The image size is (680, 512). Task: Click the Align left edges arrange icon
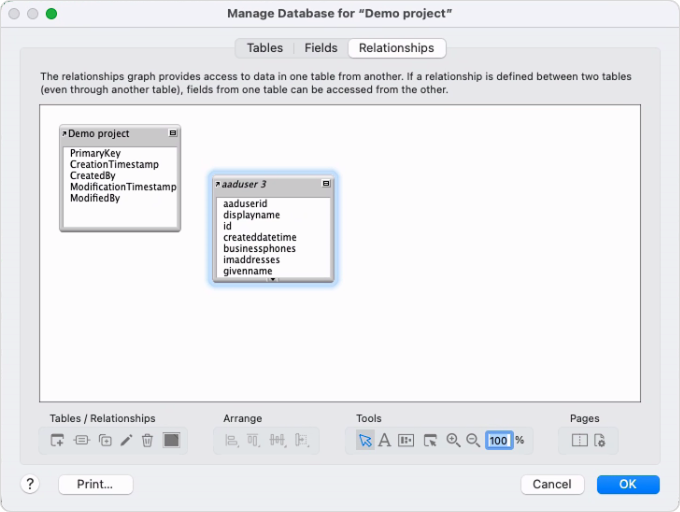coord(232,441)
